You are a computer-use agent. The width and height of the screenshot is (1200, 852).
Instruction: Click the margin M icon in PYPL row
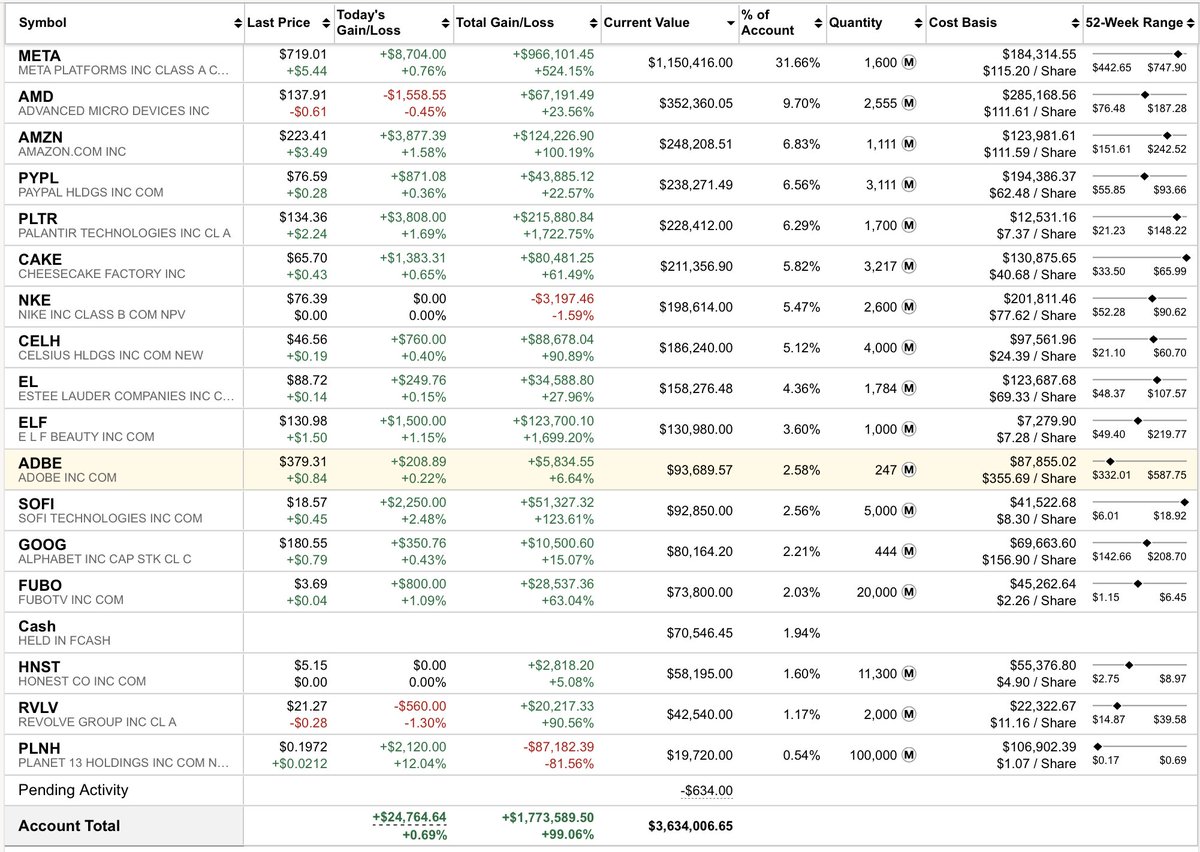tap(909, 185)
